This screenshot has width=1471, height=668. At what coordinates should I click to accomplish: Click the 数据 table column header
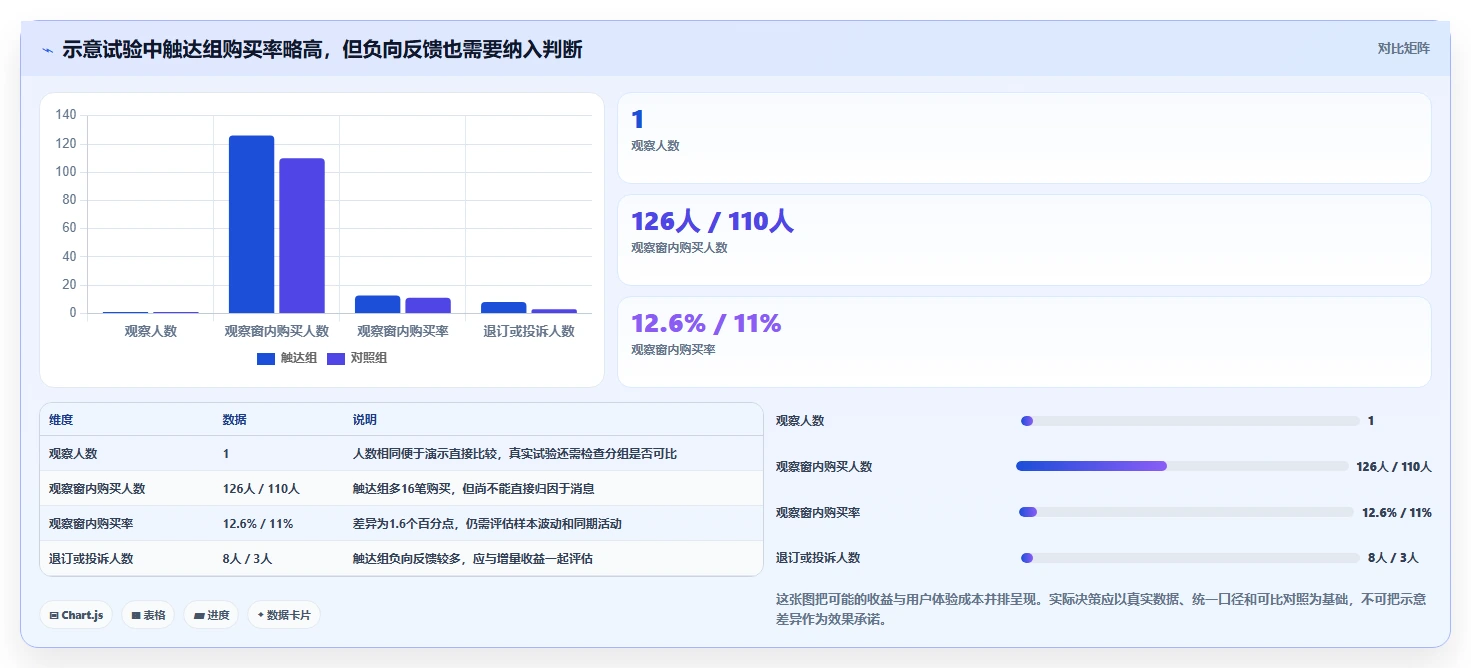(x=234, y=420)
